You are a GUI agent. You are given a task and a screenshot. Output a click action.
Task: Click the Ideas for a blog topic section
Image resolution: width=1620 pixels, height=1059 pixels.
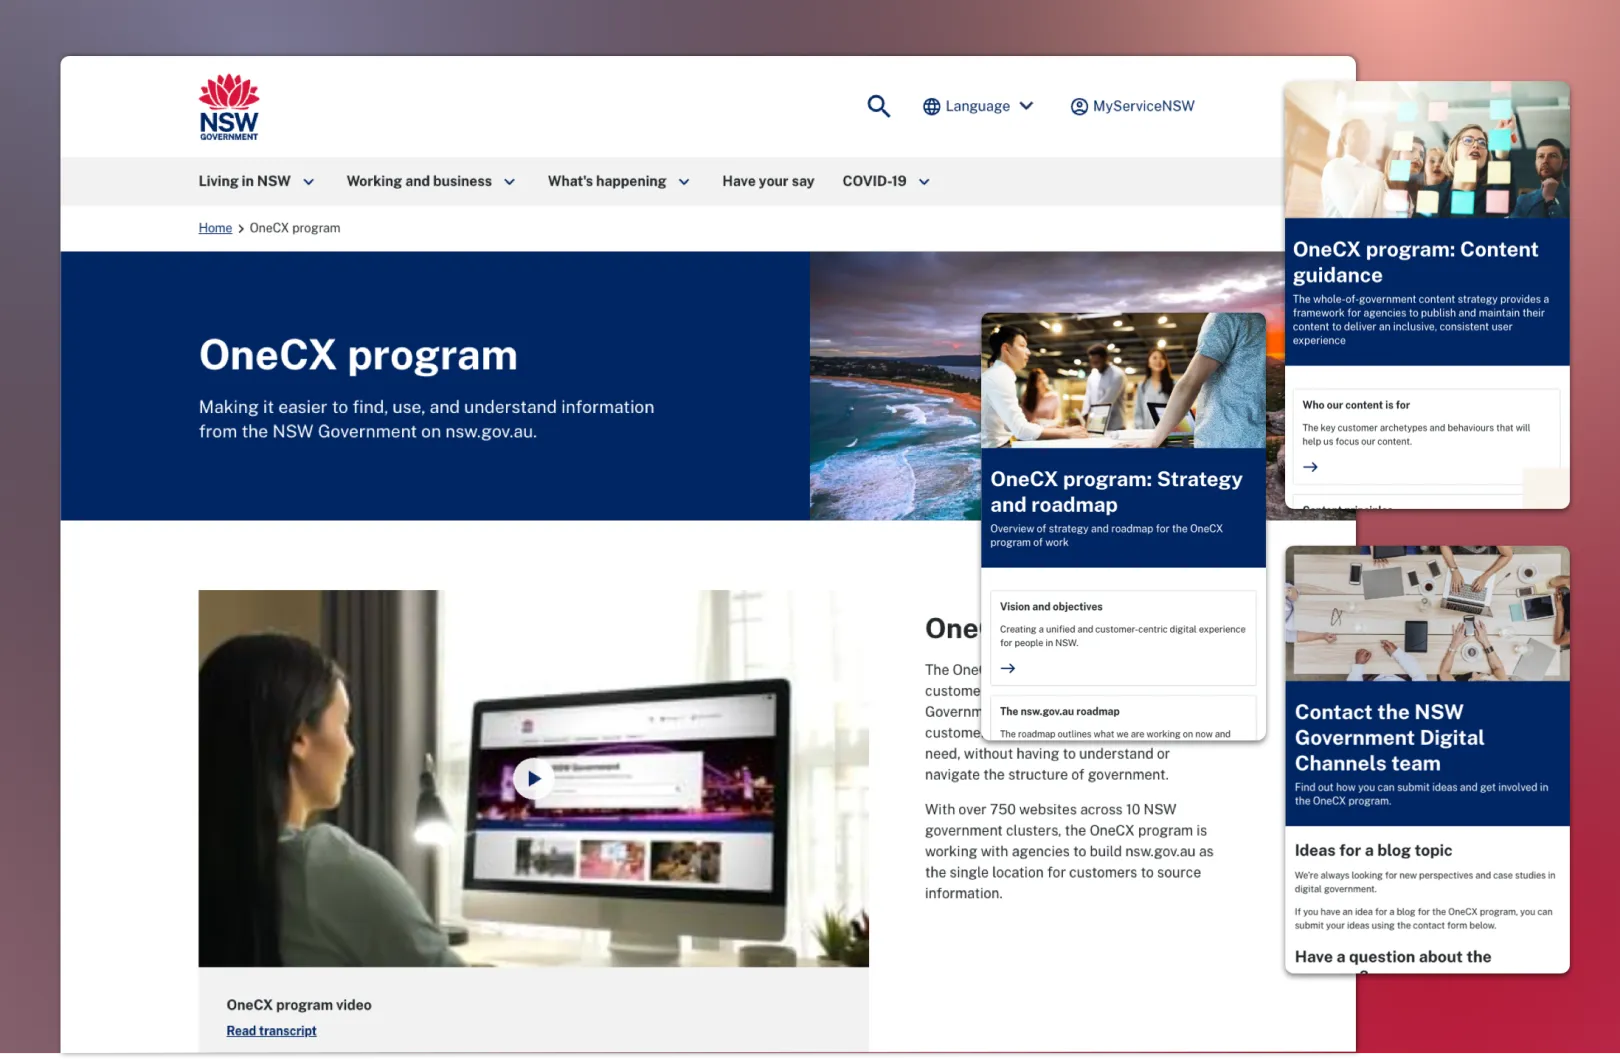(1373, 850)
